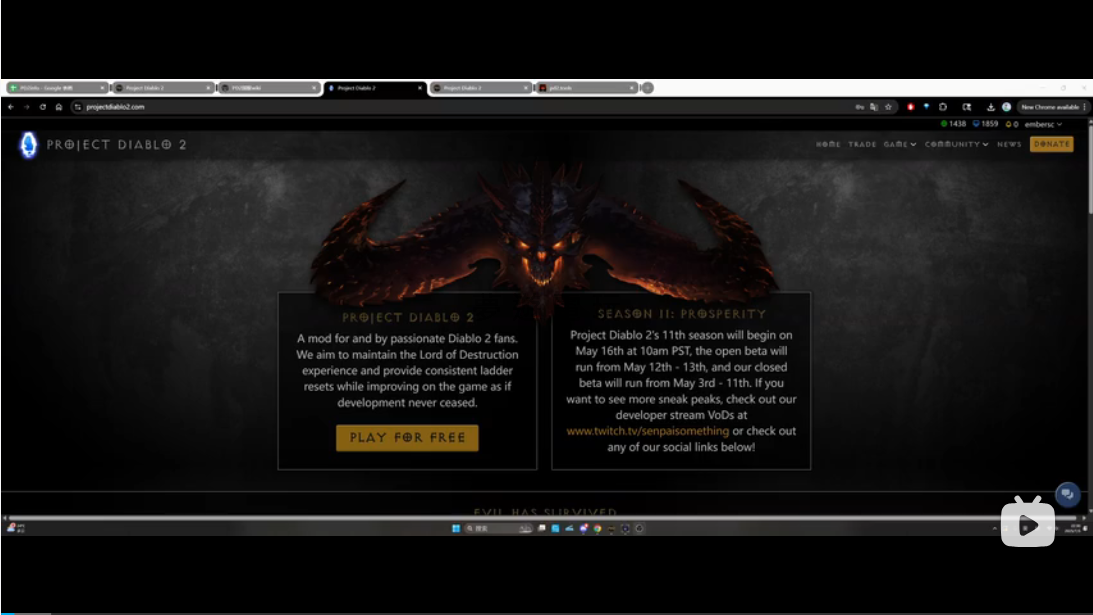This screenshot has width=1093, height=615.
Task: Switch to the Google Sheets browser tab
Action: pyautogui.click(x=56, y=88)
